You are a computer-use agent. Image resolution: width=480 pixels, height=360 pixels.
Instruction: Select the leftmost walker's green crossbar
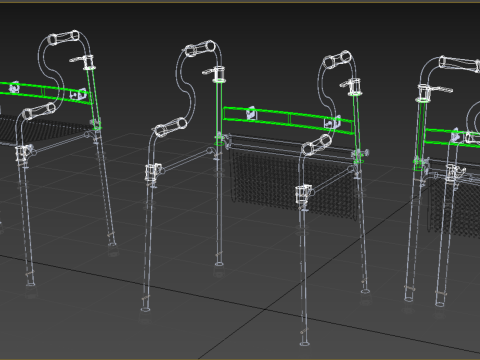coord(47,93)
